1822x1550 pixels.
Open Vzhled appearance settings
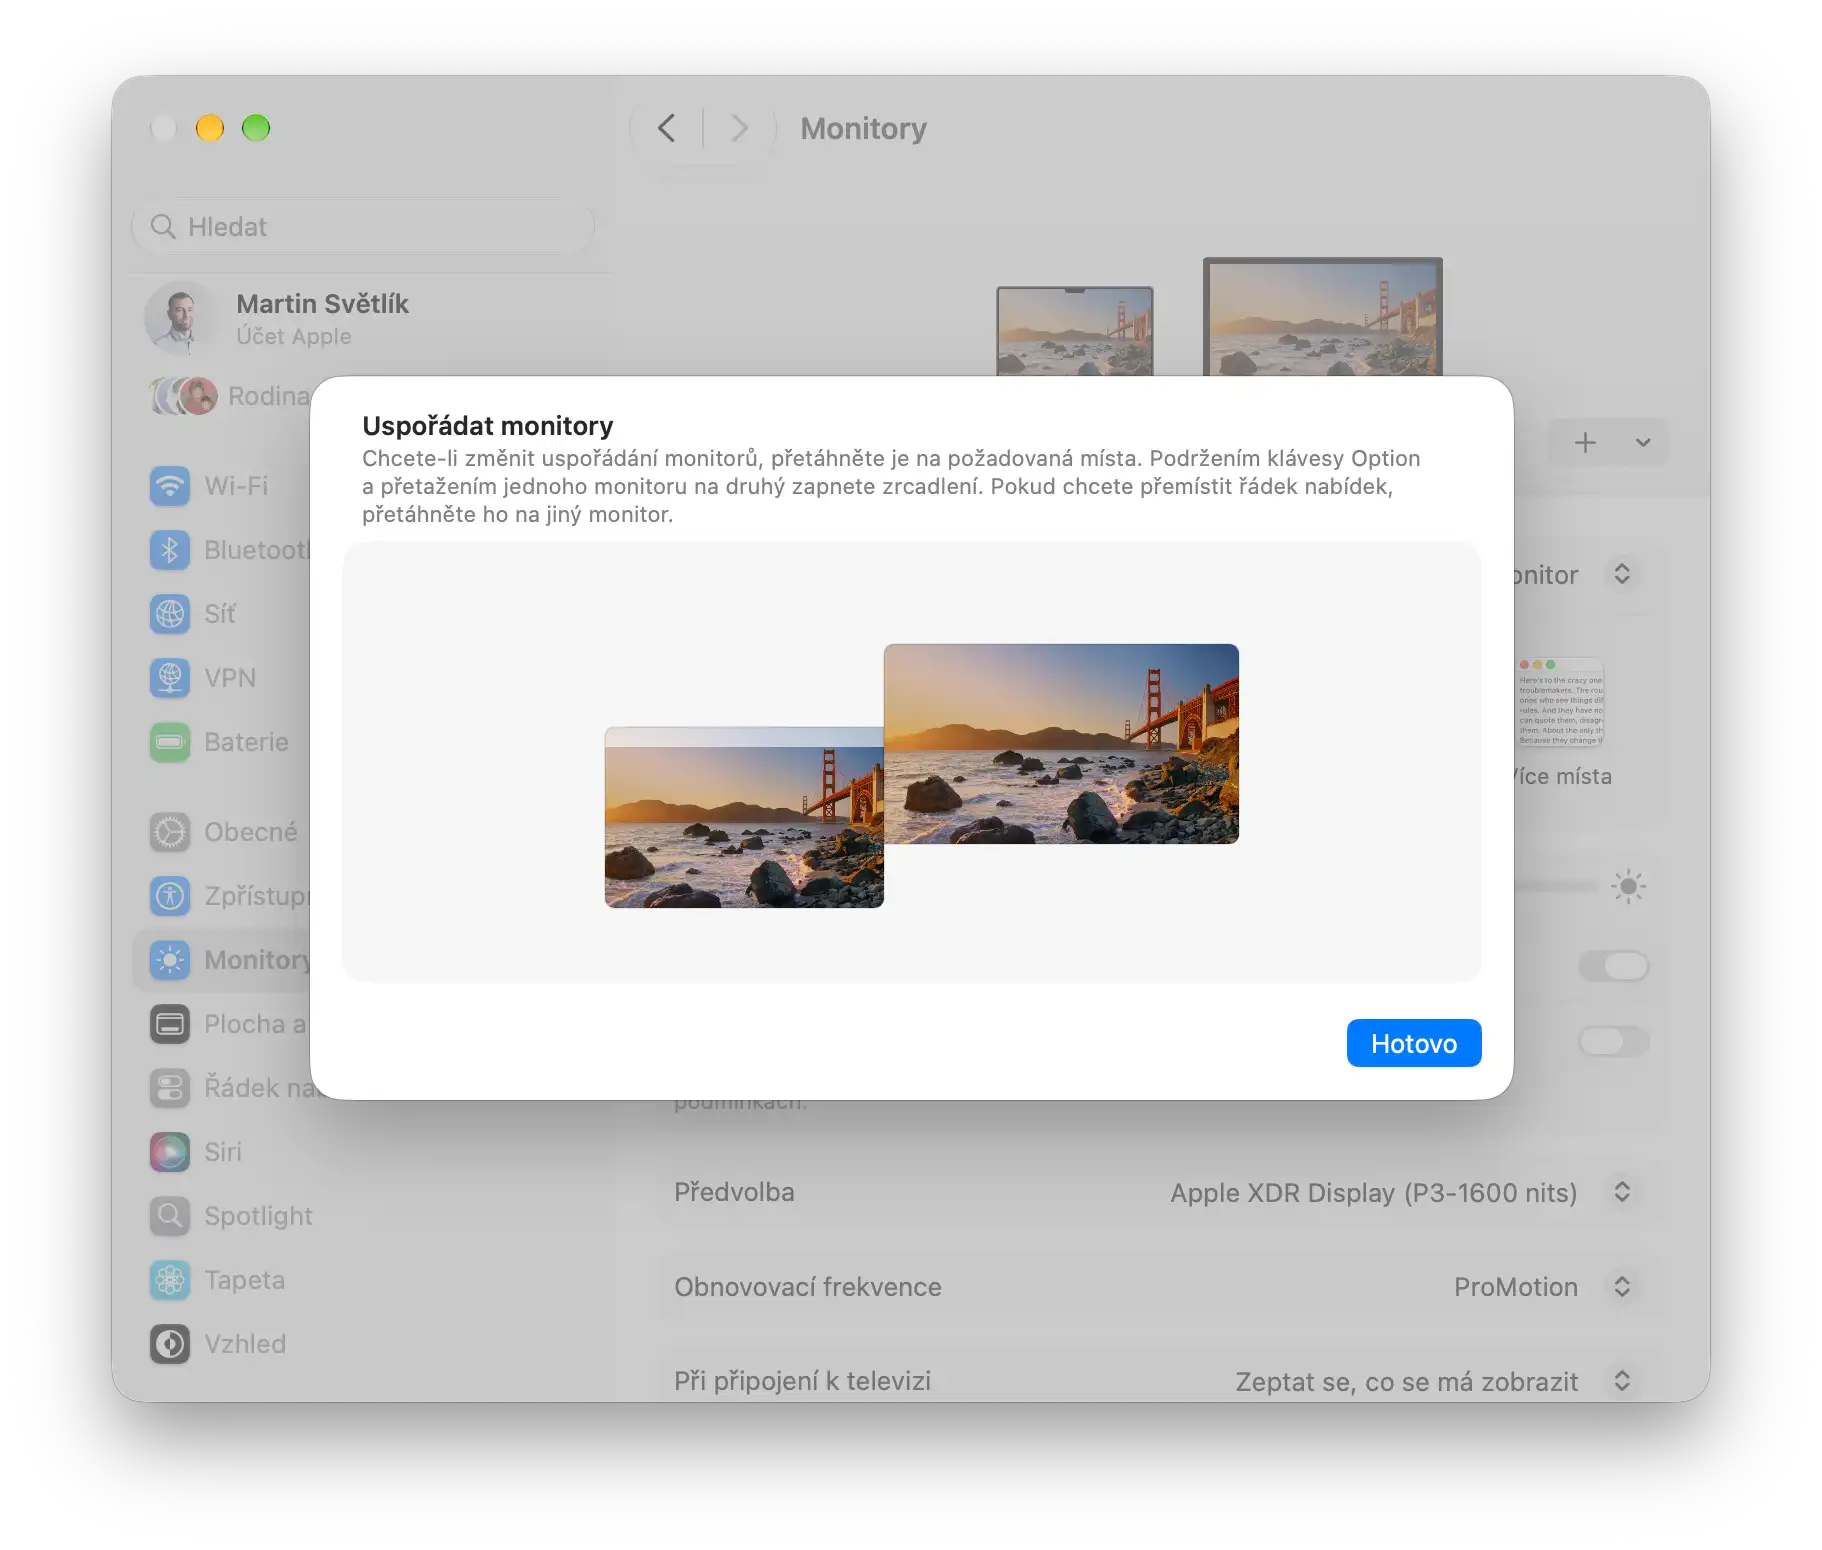click(218, 1344)
